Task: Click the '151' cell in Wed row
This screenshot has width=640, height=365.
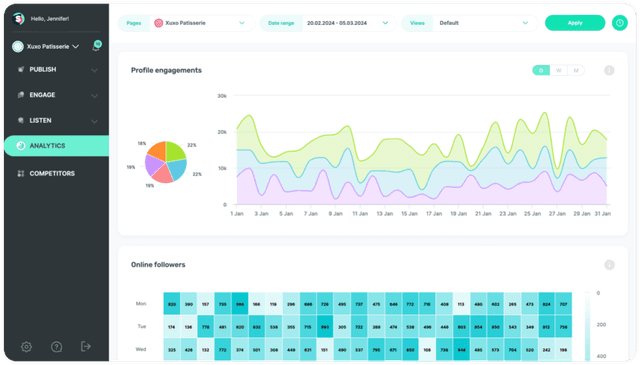Action: tap(325, 349)
